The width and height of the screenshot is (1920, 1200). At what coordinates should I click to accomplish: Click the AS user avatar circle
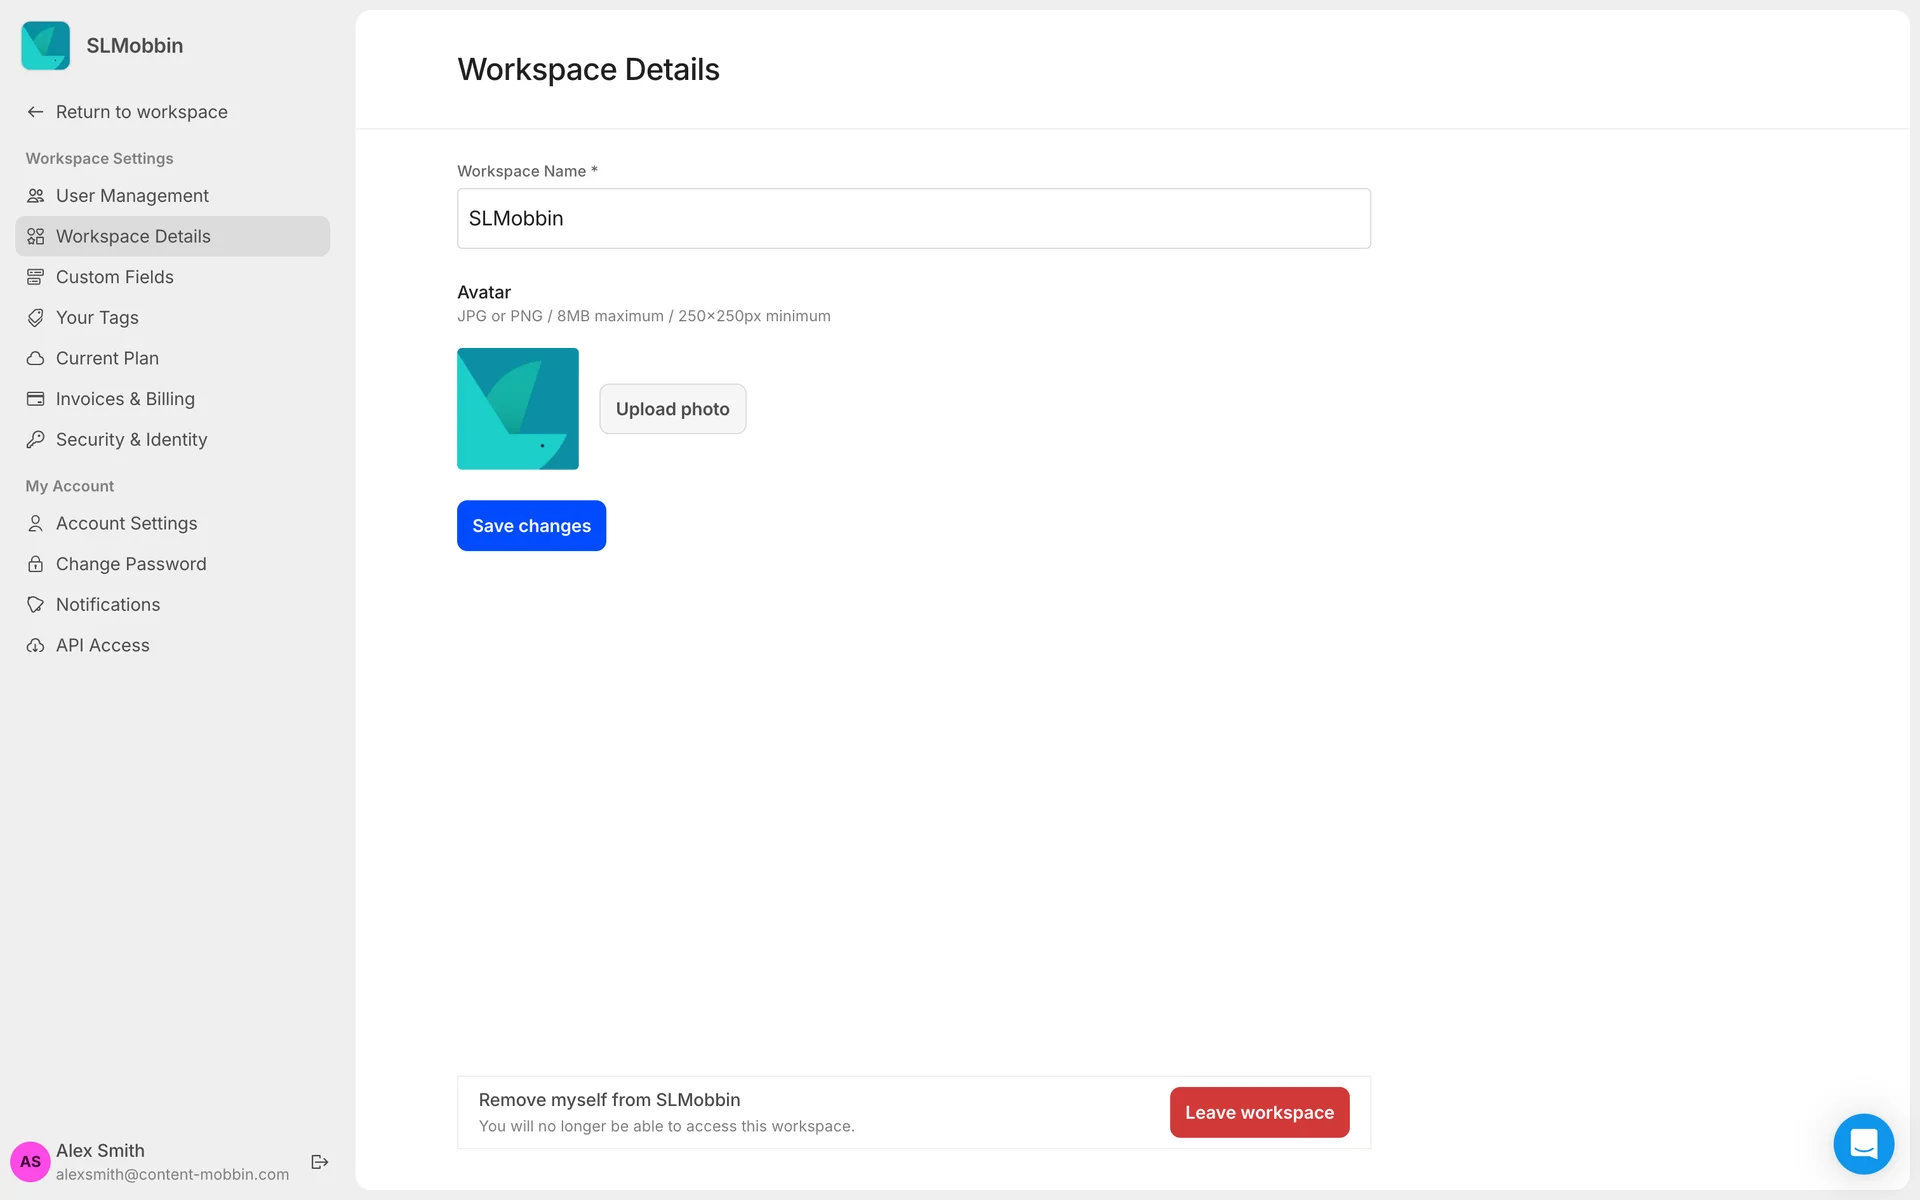pyautogui.click(x=30, y=1161)
